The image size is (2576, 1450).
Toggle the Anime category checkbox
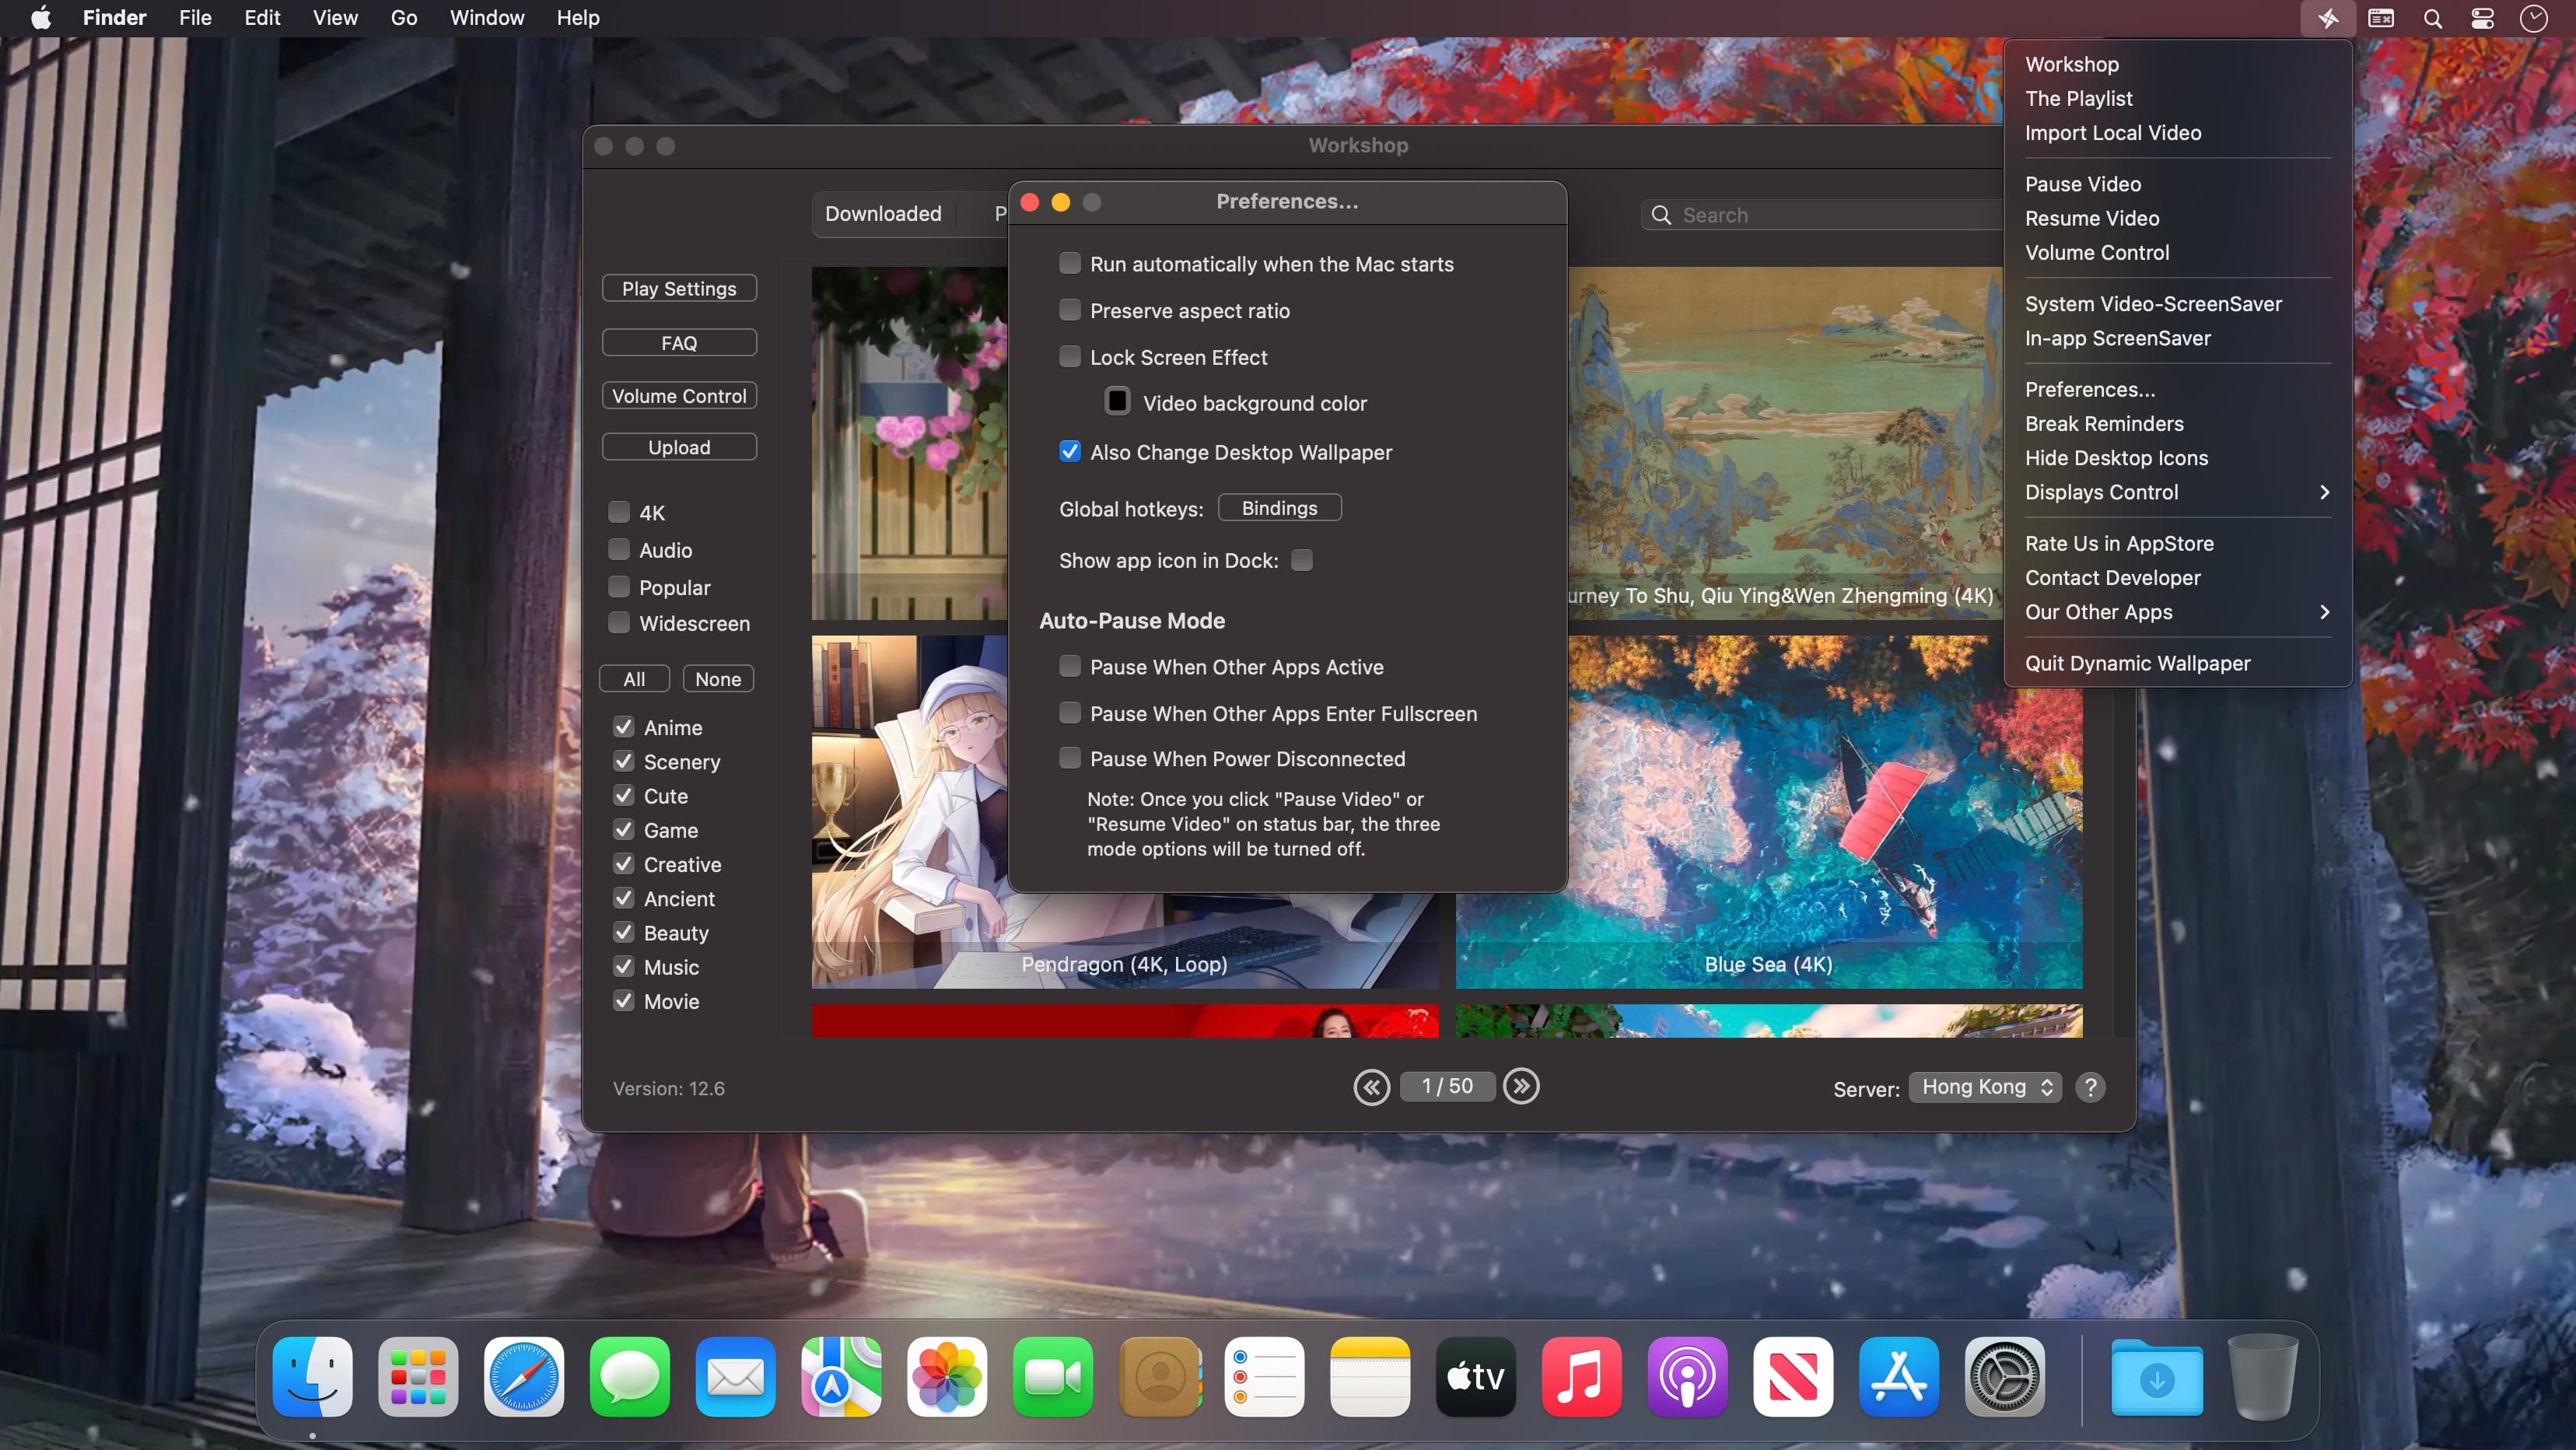coord(624,727)
